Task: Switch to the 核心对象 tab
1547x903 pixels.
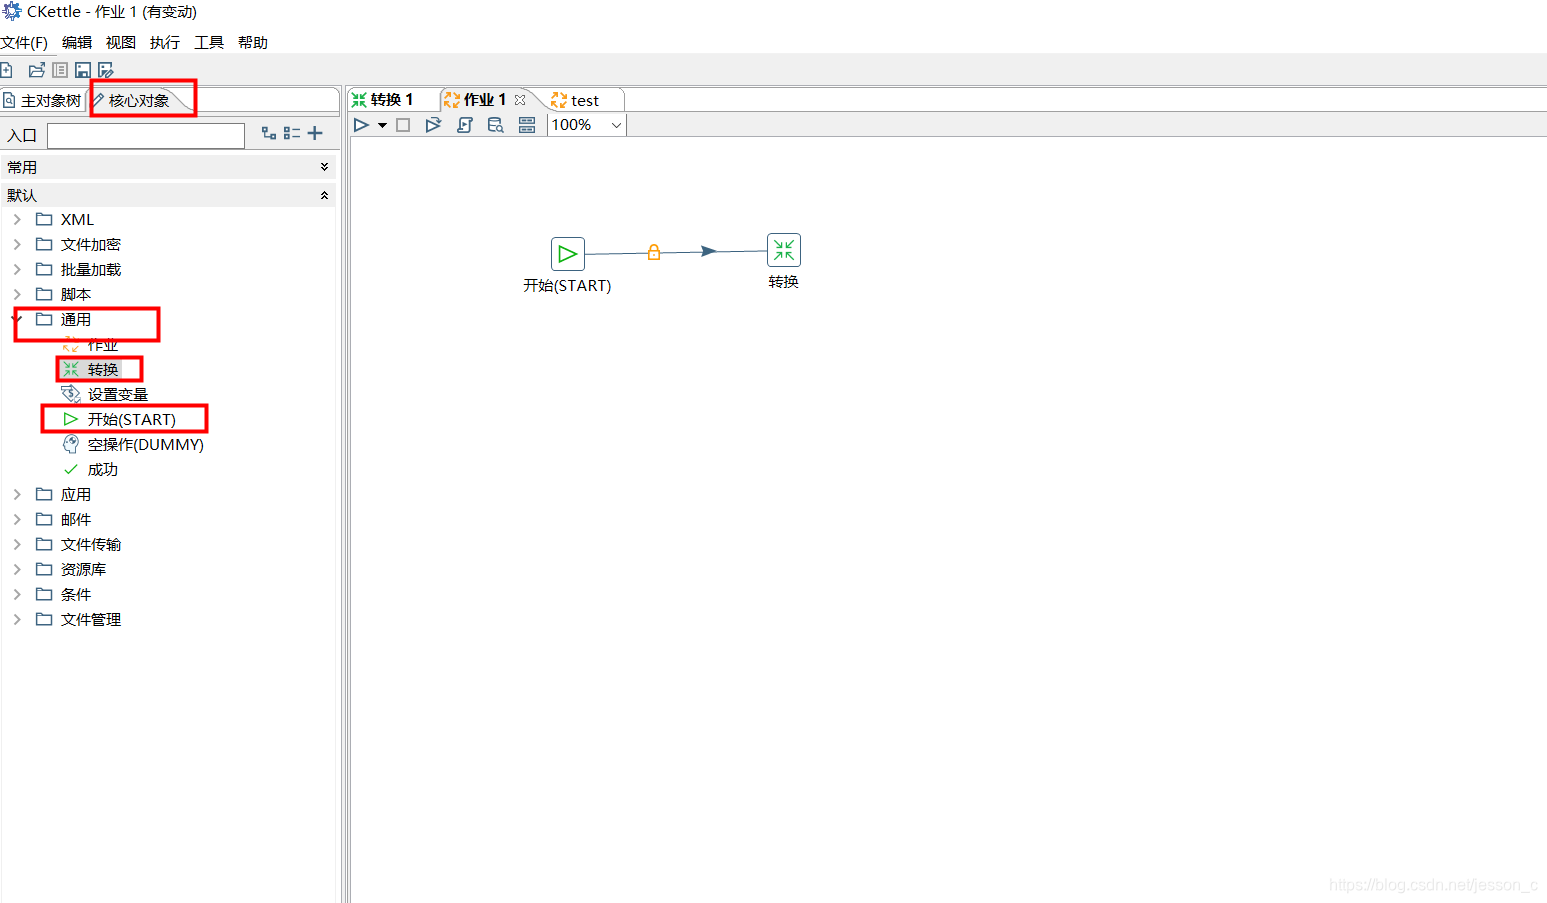Action: tap(139, 101)
